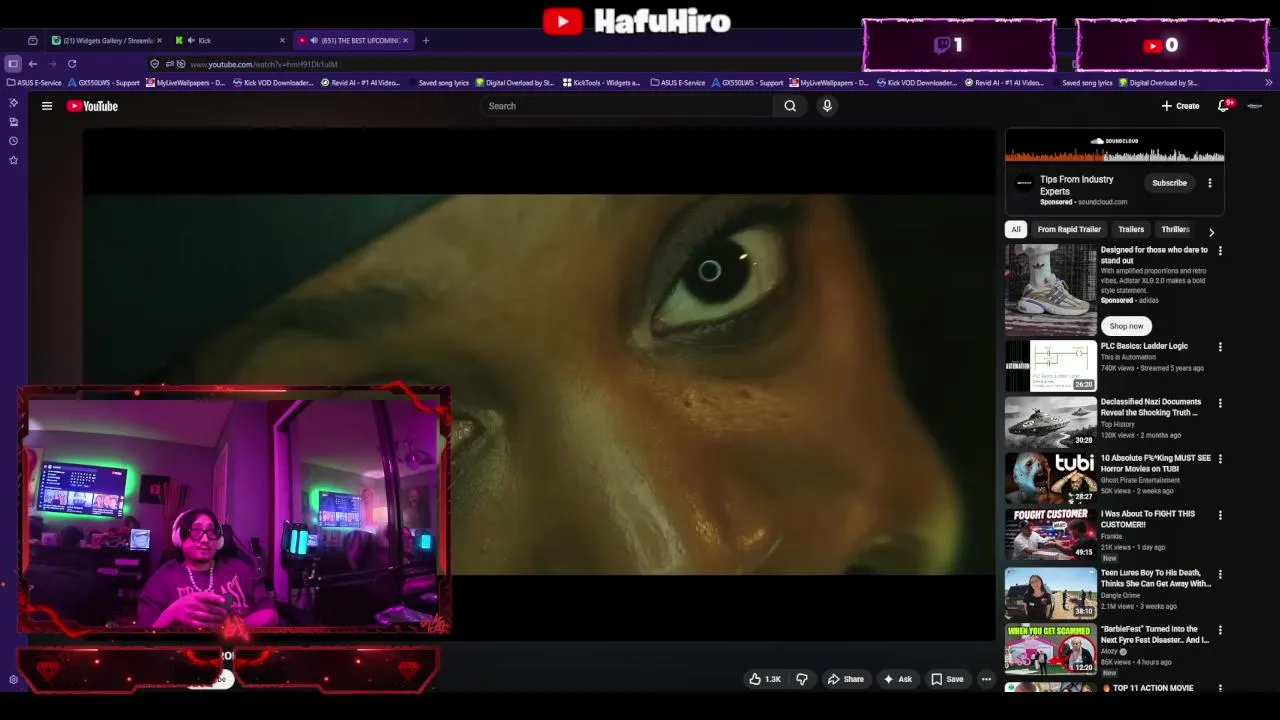Open the PLC Basics Ladder Logic thumbnail
Screen dimensions: 1280x720
coord(1051,366)
